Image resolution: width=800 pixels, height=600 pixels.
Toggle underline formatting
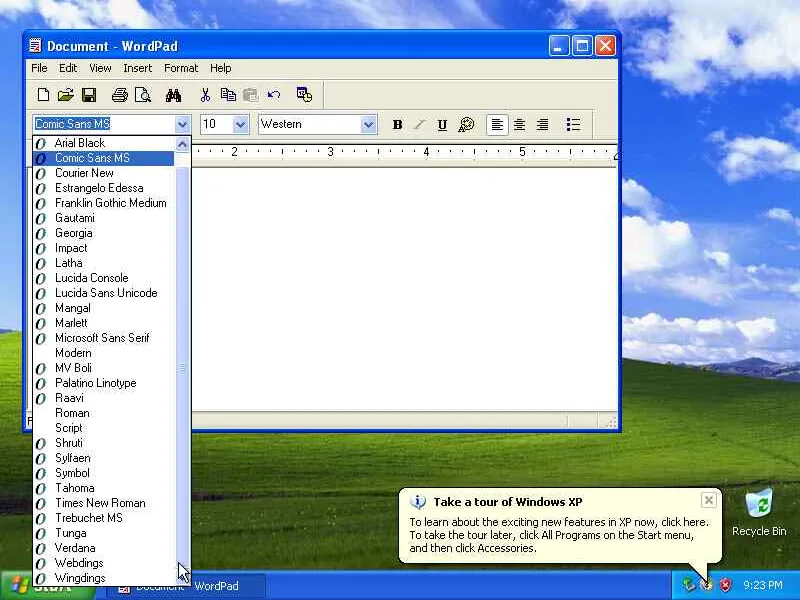[442, 124]
